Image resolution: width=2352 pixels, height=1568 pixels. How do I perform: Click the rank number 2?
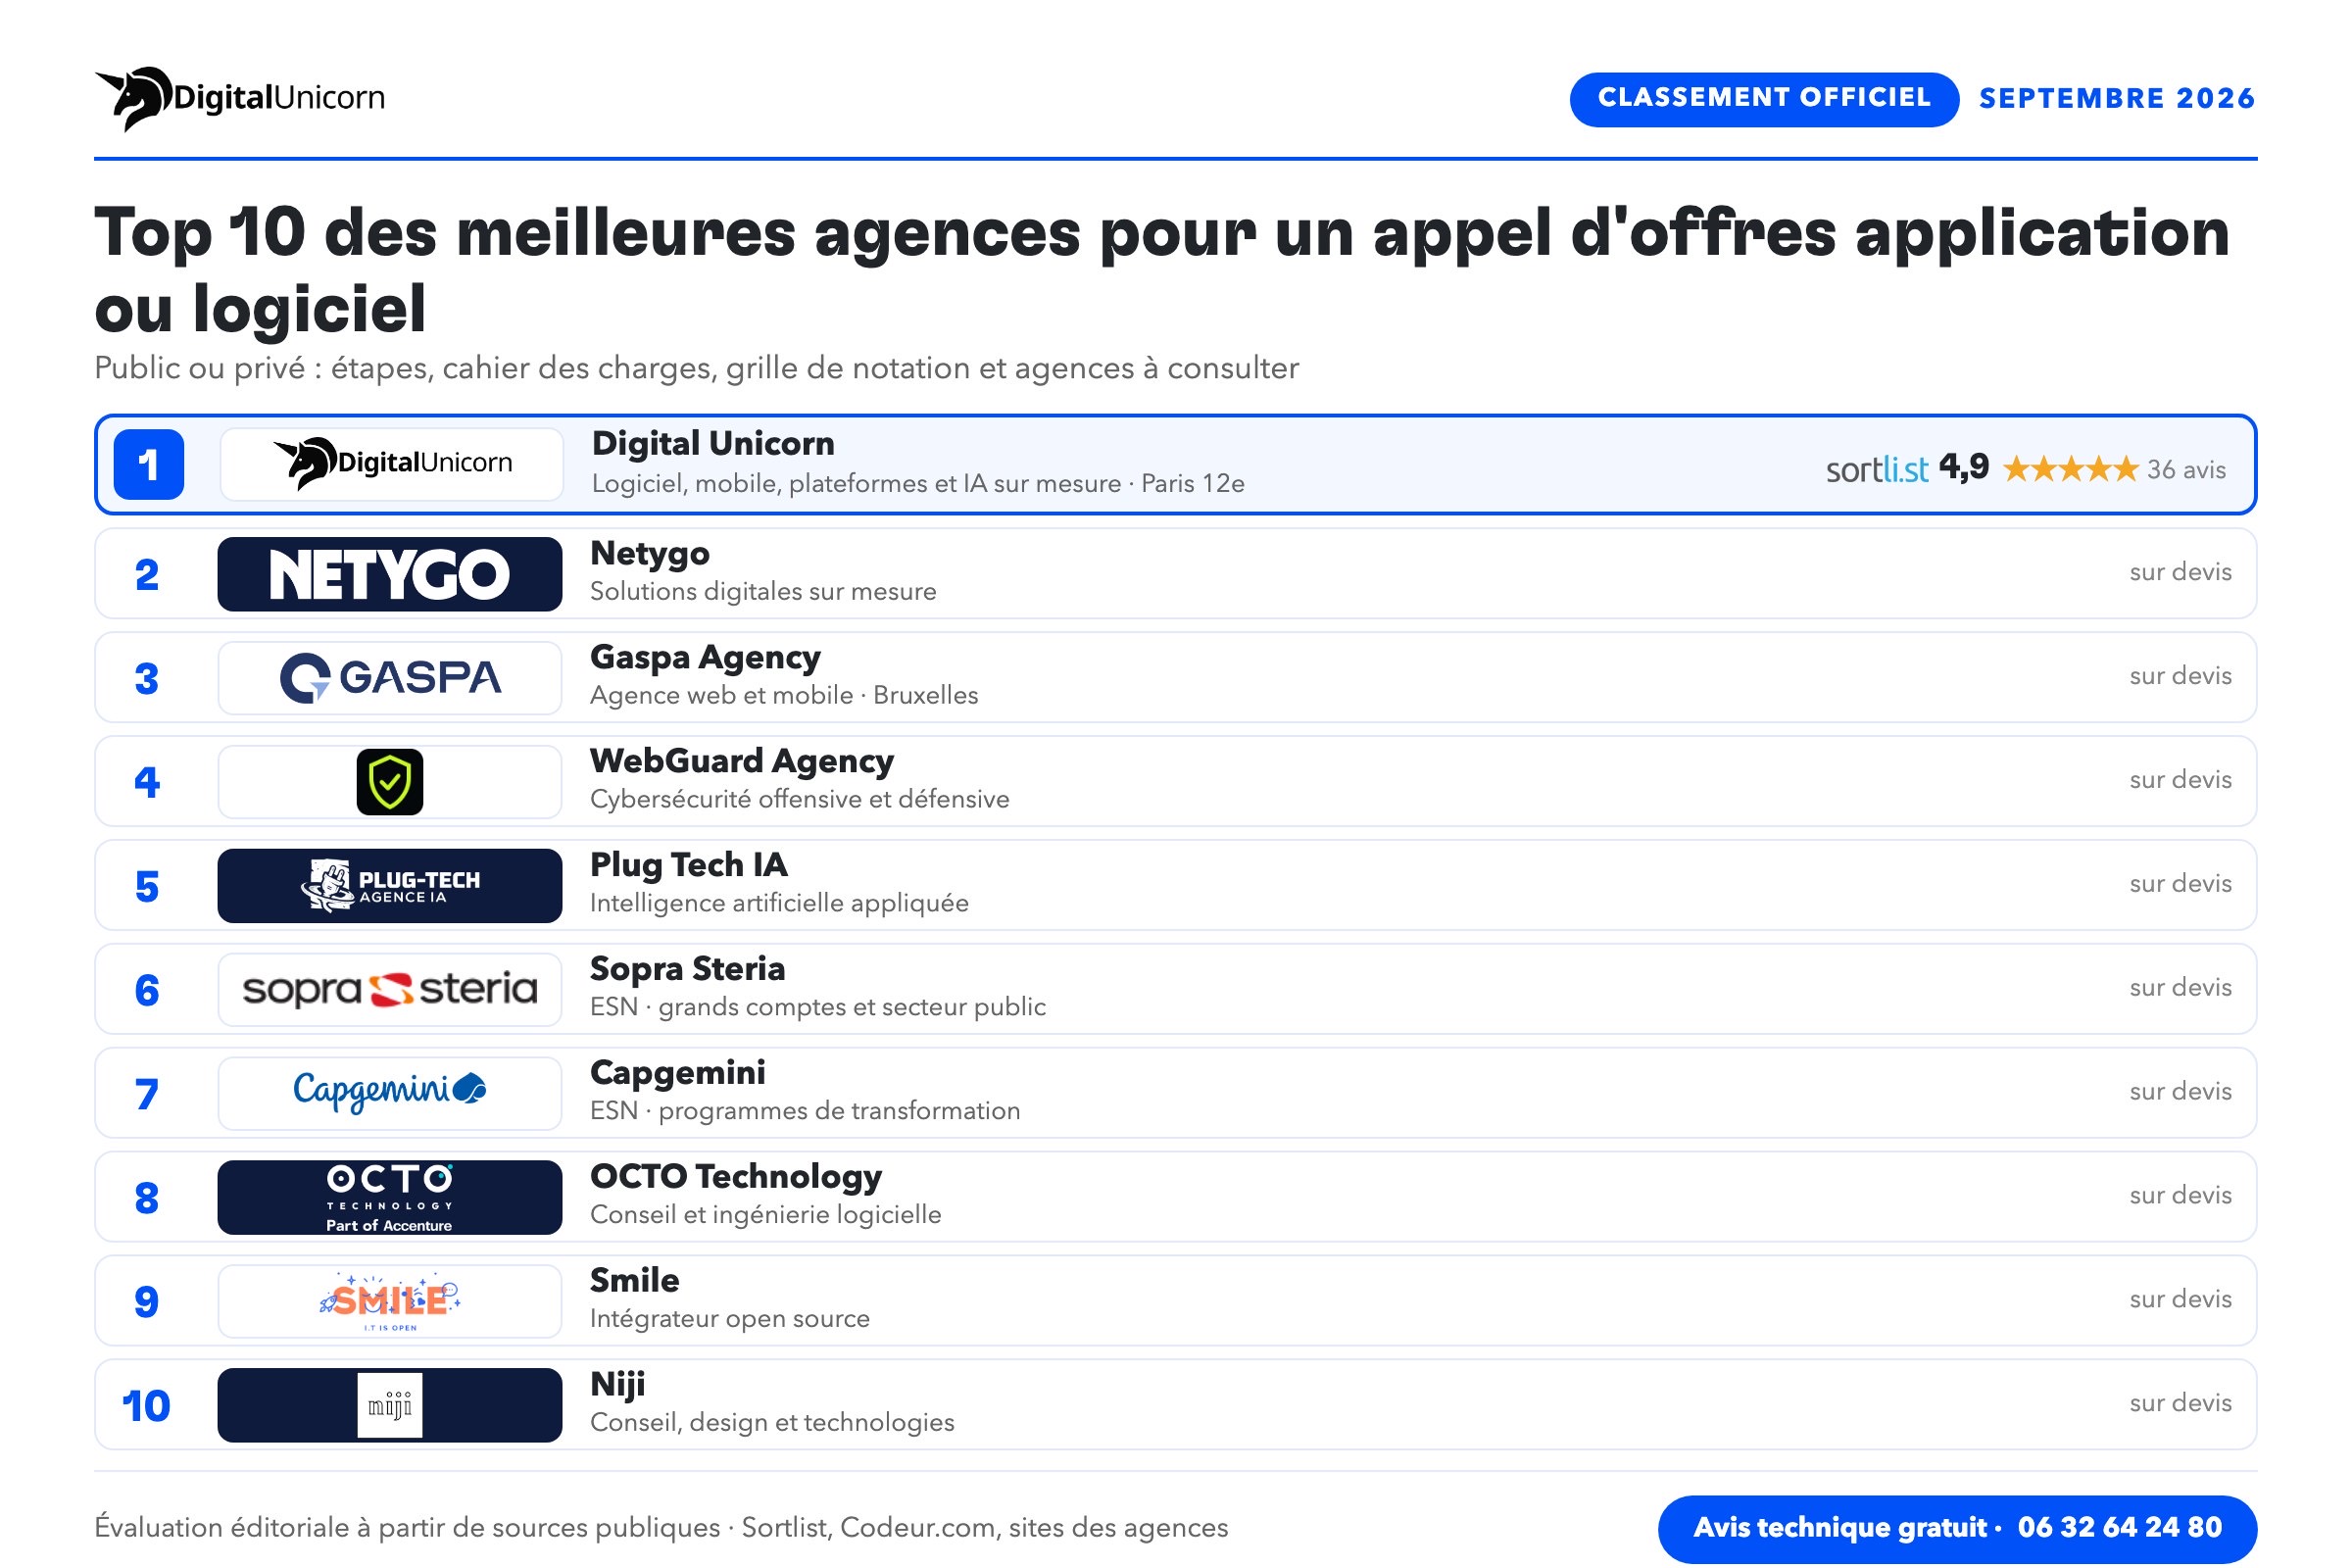click(147, 575)
